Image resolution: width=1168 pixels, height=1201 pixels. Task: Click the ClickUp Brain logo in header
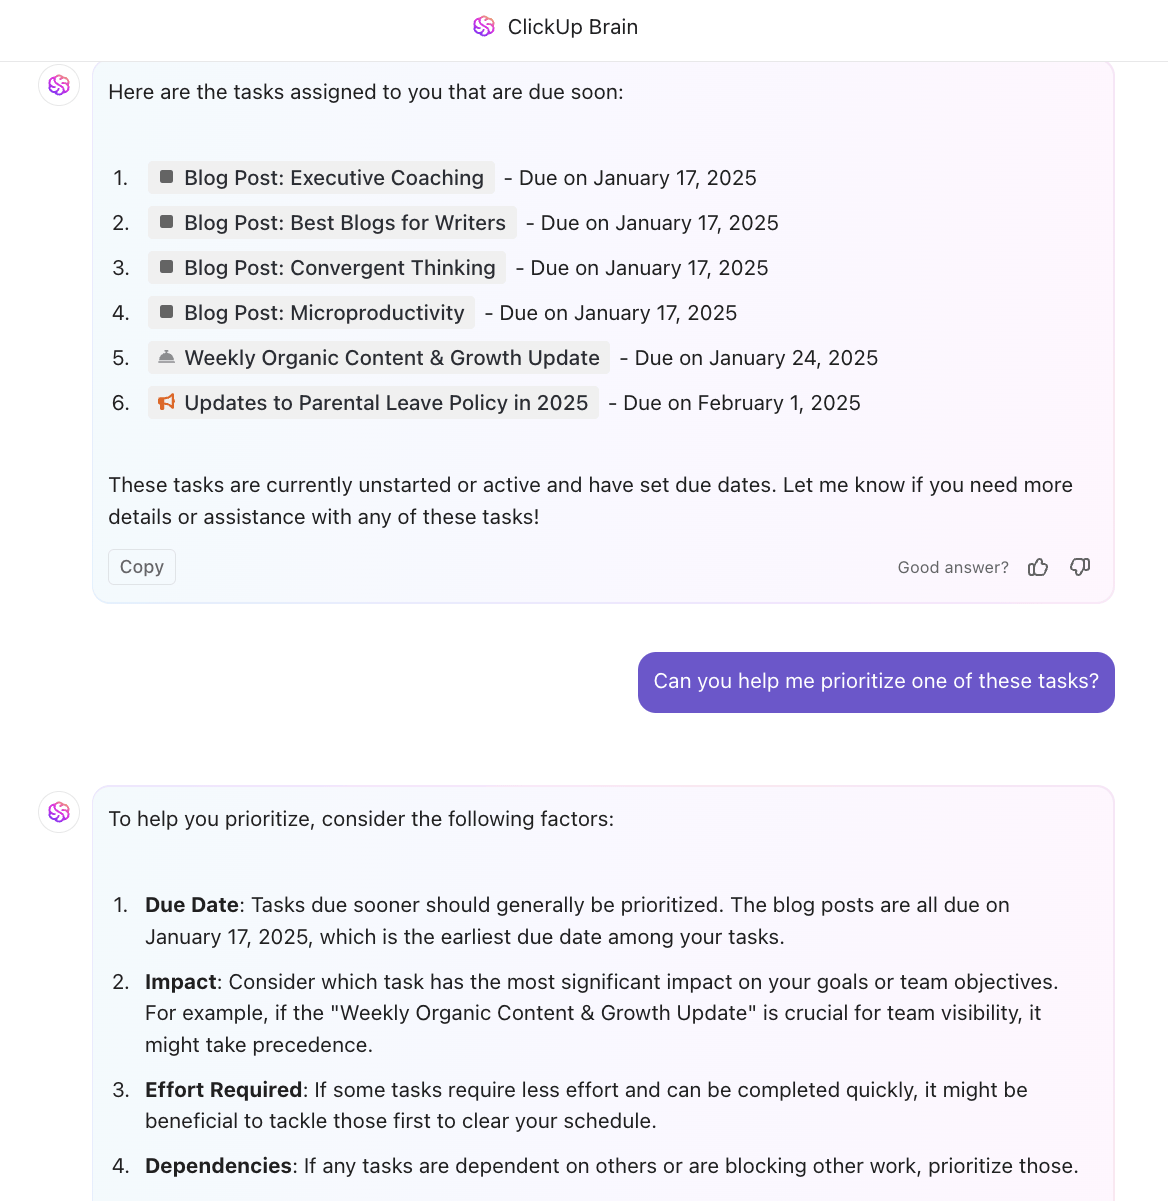pos(484,27)
